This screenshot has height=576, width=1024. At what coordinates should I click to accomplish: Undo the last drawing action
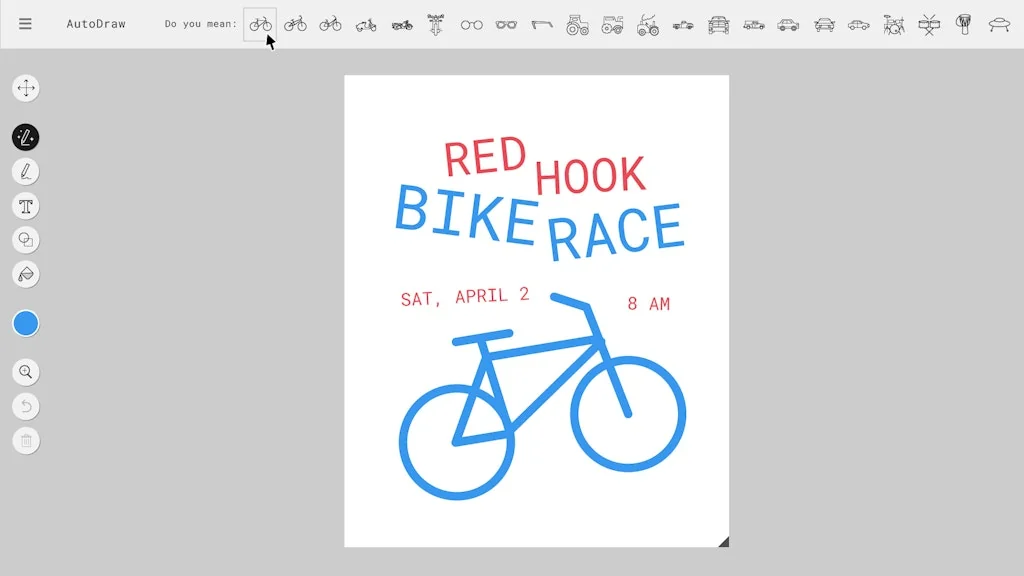pos(26,406)
